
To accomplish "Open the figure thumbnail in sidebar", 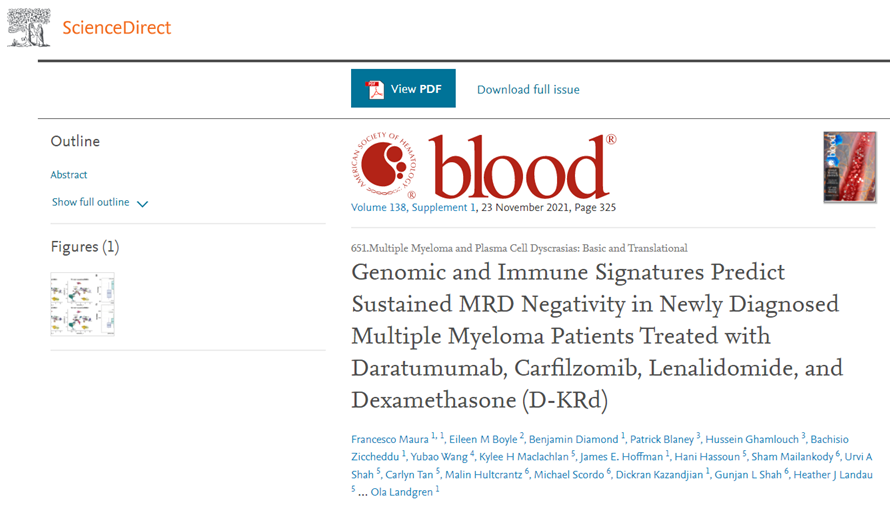I will tap(82, 303).
